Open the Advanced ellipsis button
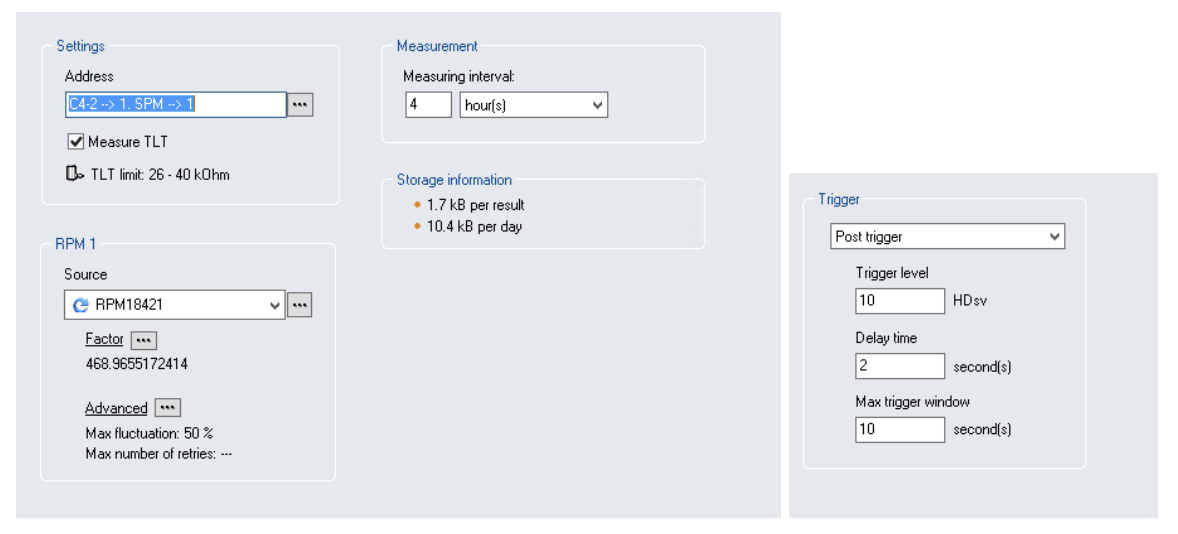1178x534 pixels. tap(168, 408)
